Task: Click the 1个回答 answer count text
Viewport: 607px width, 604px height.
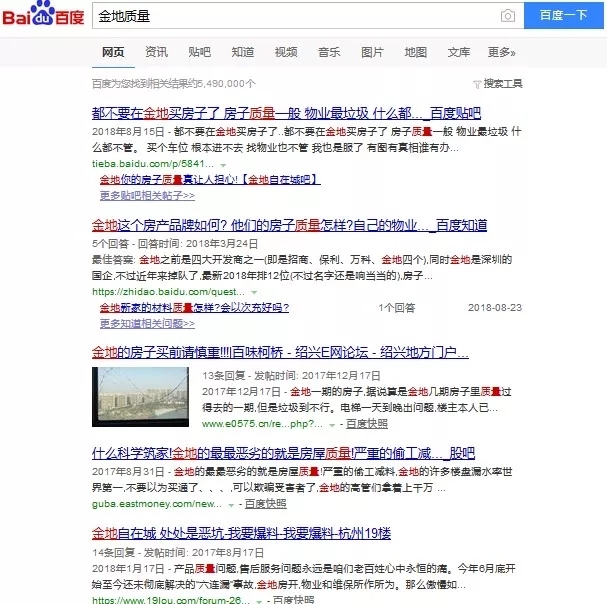Action: (397, 308)
